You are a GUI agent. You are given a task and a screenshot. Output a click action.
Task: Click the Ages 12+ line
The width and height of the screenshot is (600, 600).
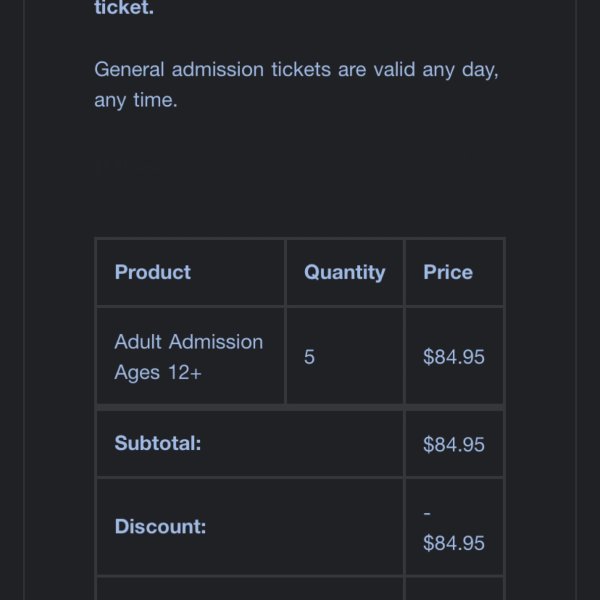pyautogui.click(x=158, y=372)
